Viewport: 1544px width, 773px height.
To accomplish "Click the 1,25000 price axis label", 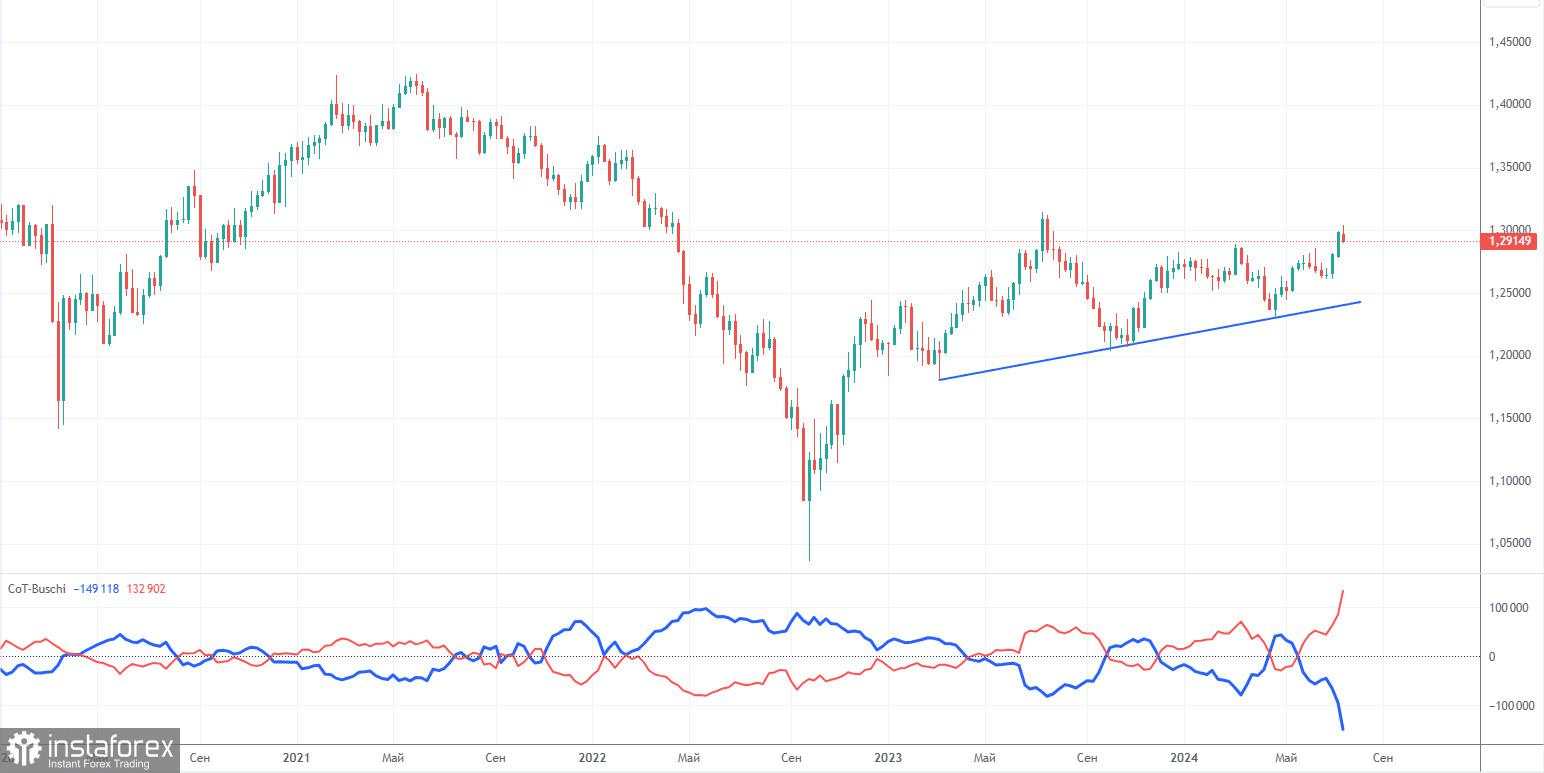I will pyautogui.click(x=1511, y=293).
